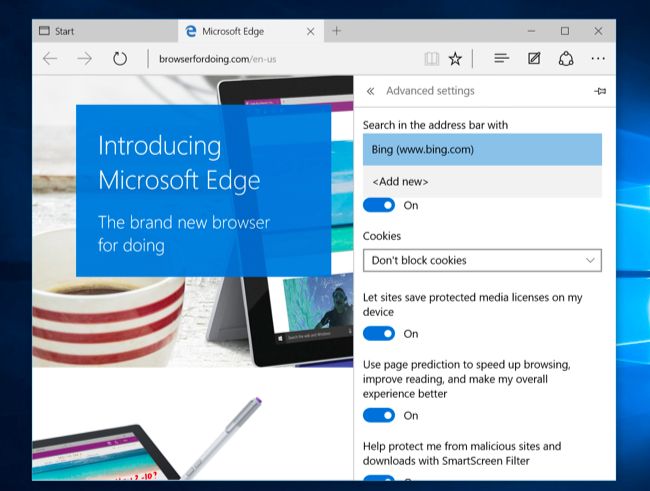Pin the Advanced settings pane

pos(600,91)
